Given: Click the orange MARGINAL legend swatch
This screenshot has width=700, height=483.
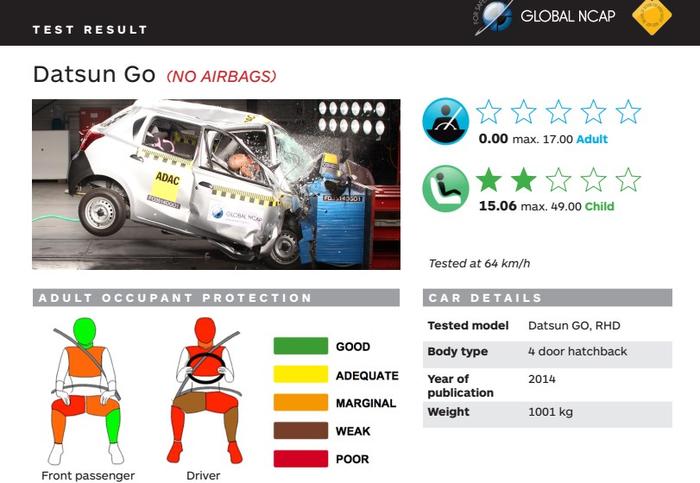Looking at the screenshot, I should click(x=300, y=402).
